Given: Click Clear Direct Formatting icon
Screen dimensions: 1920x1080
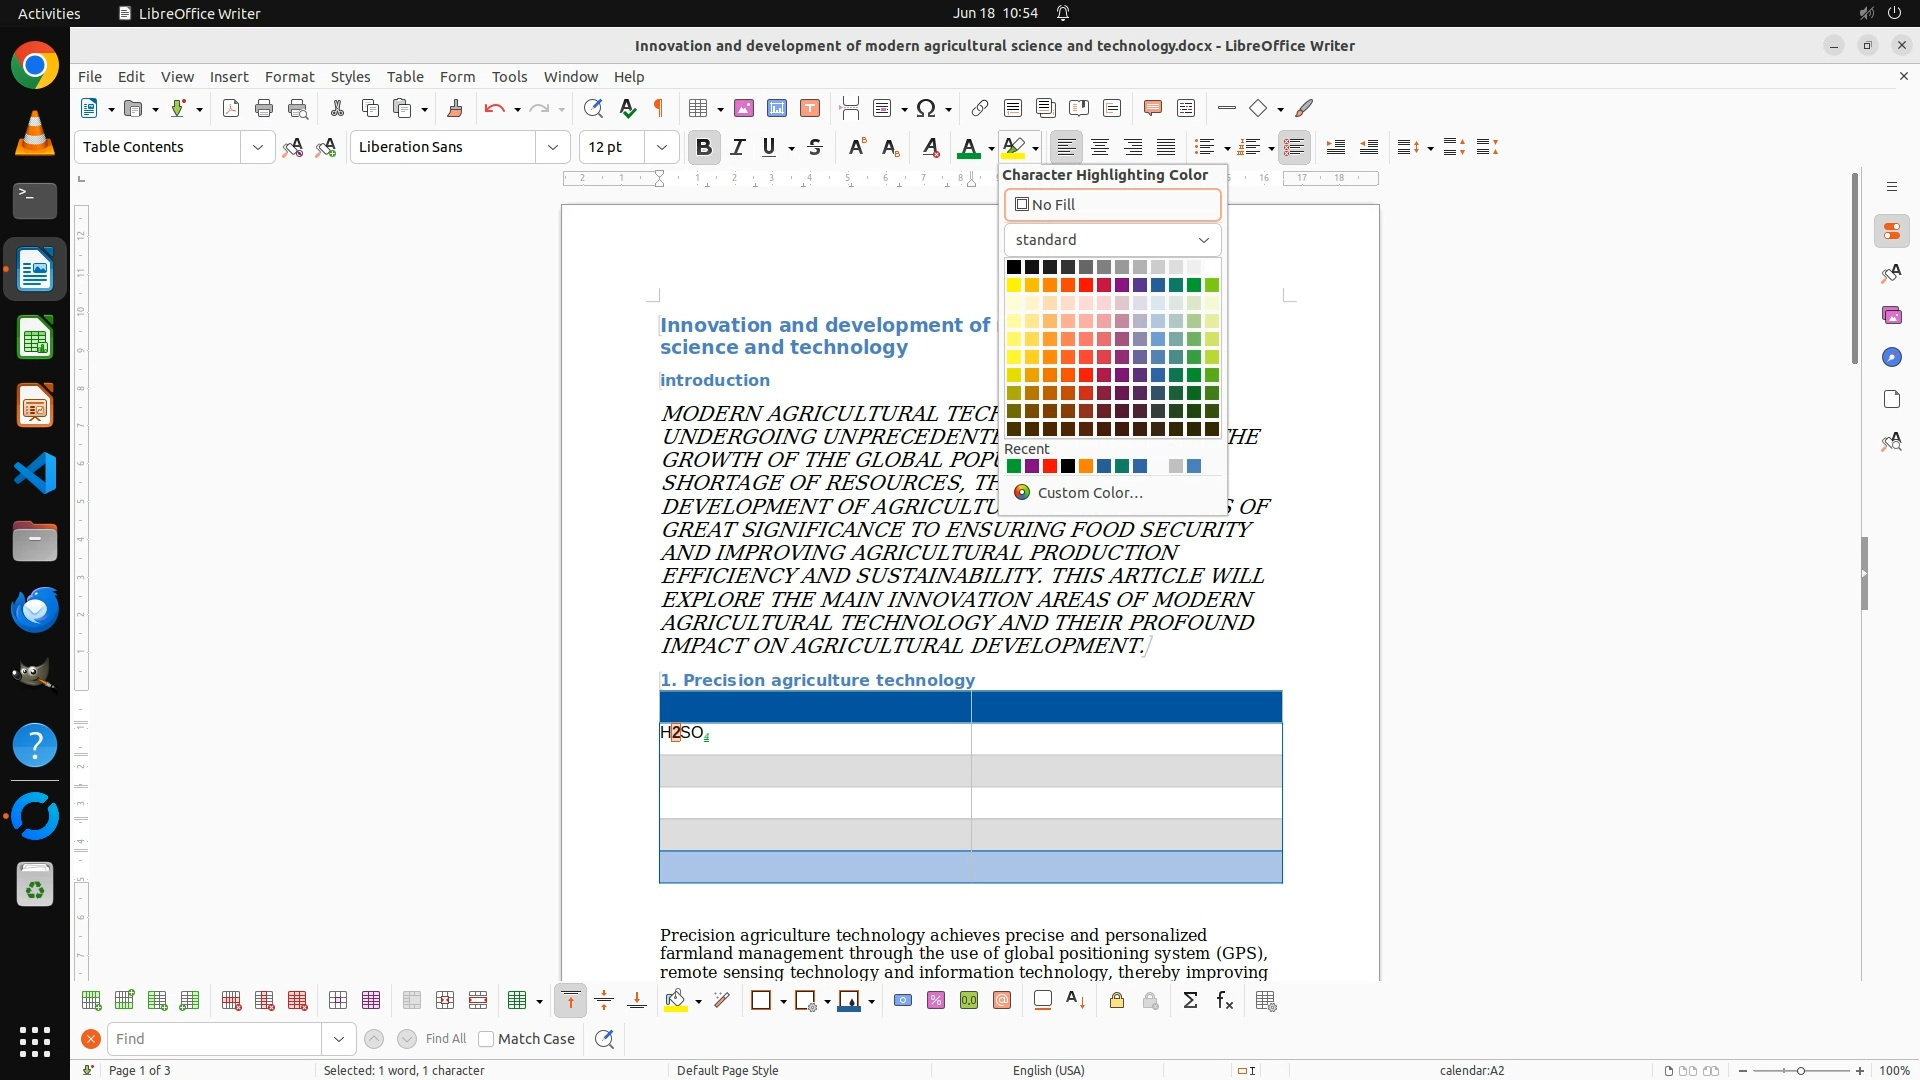Looking at the screenshot, I should tap(930, 147).
